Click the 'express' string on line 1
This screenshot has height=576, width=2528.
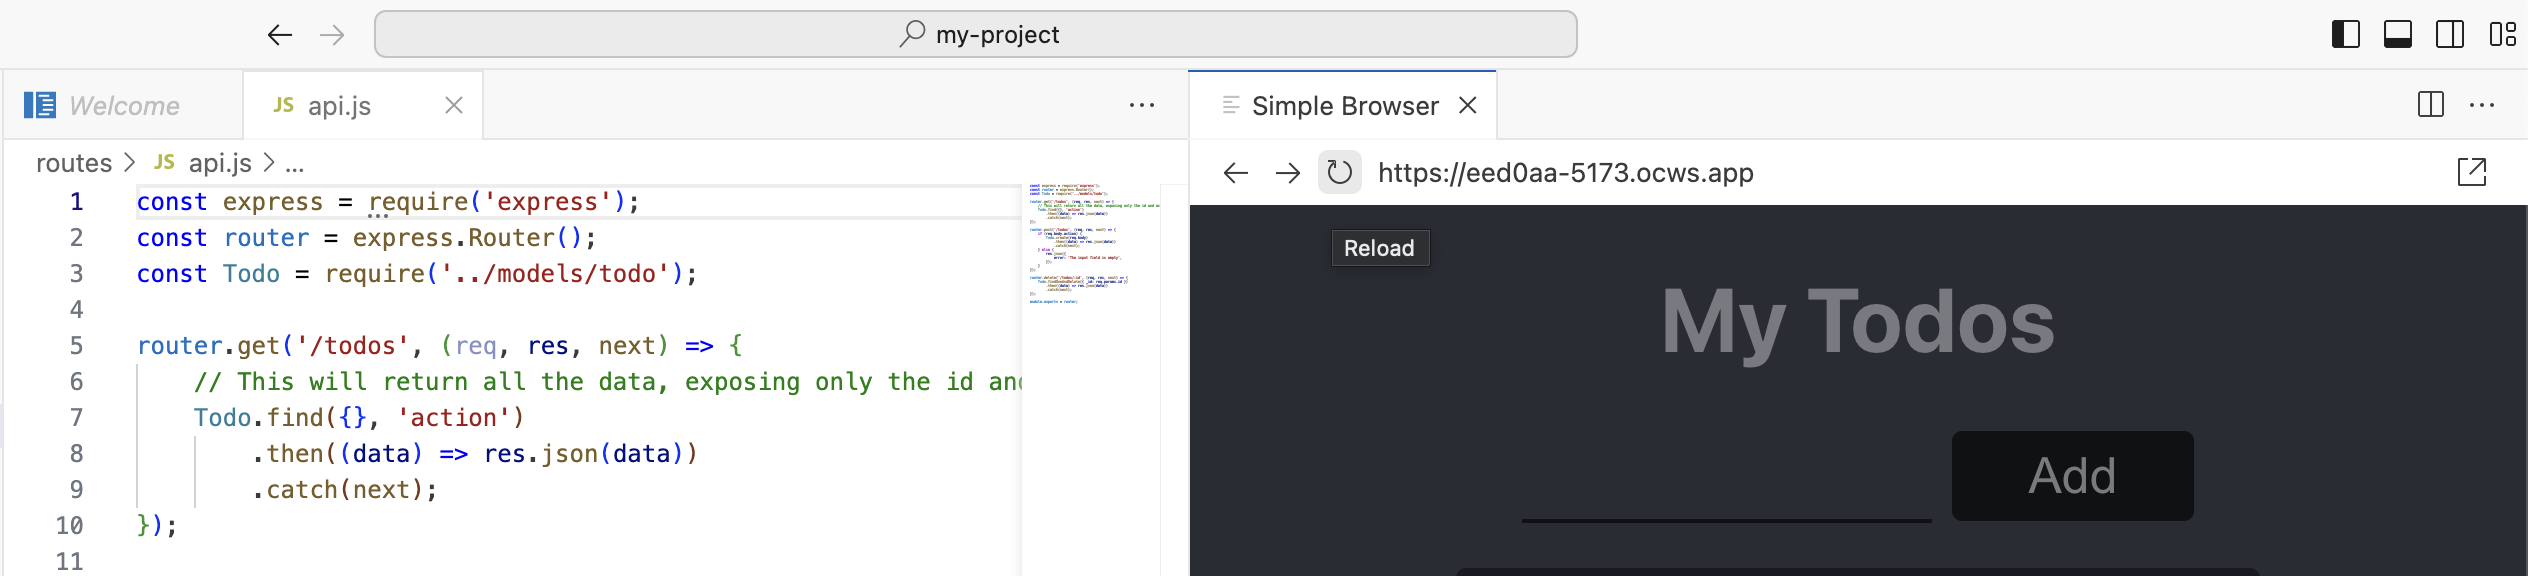click(x=548, y=201)
